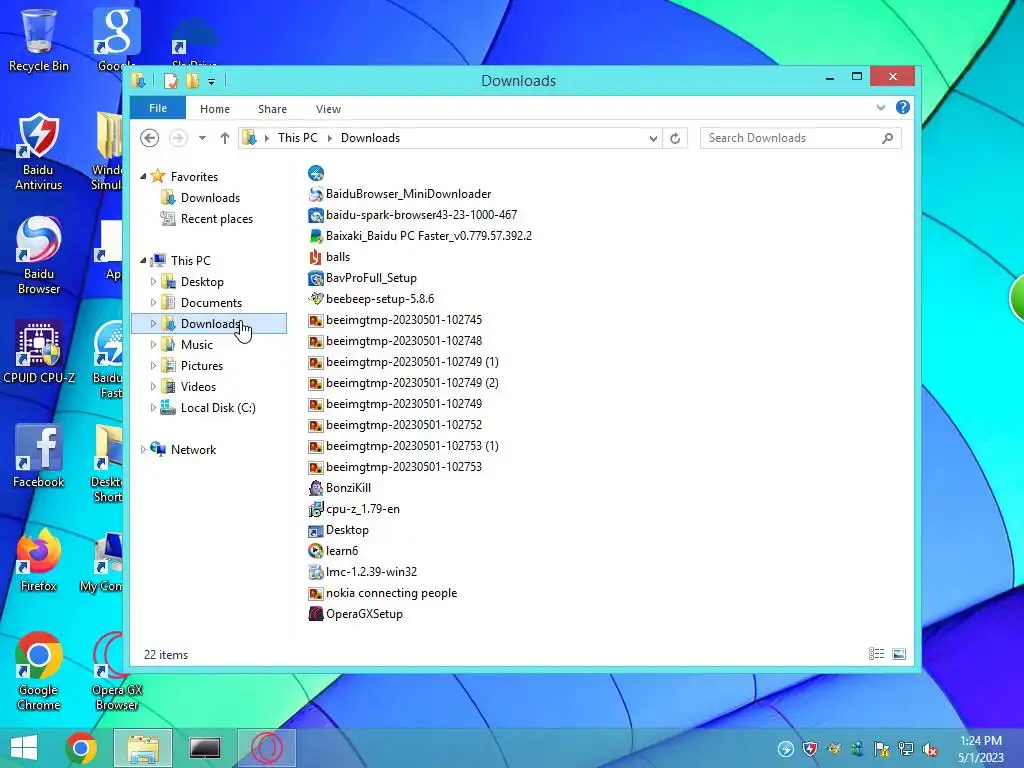Click the Help question mark icon
Image resolution: width=1024 pixels, height=768 pixels.
click(x=903, y=108)
